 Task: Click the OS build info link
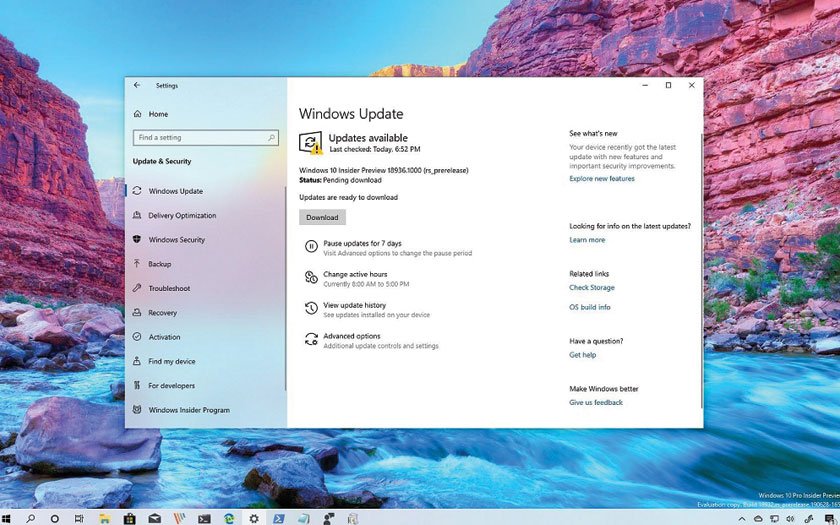[x=590, y=307]
